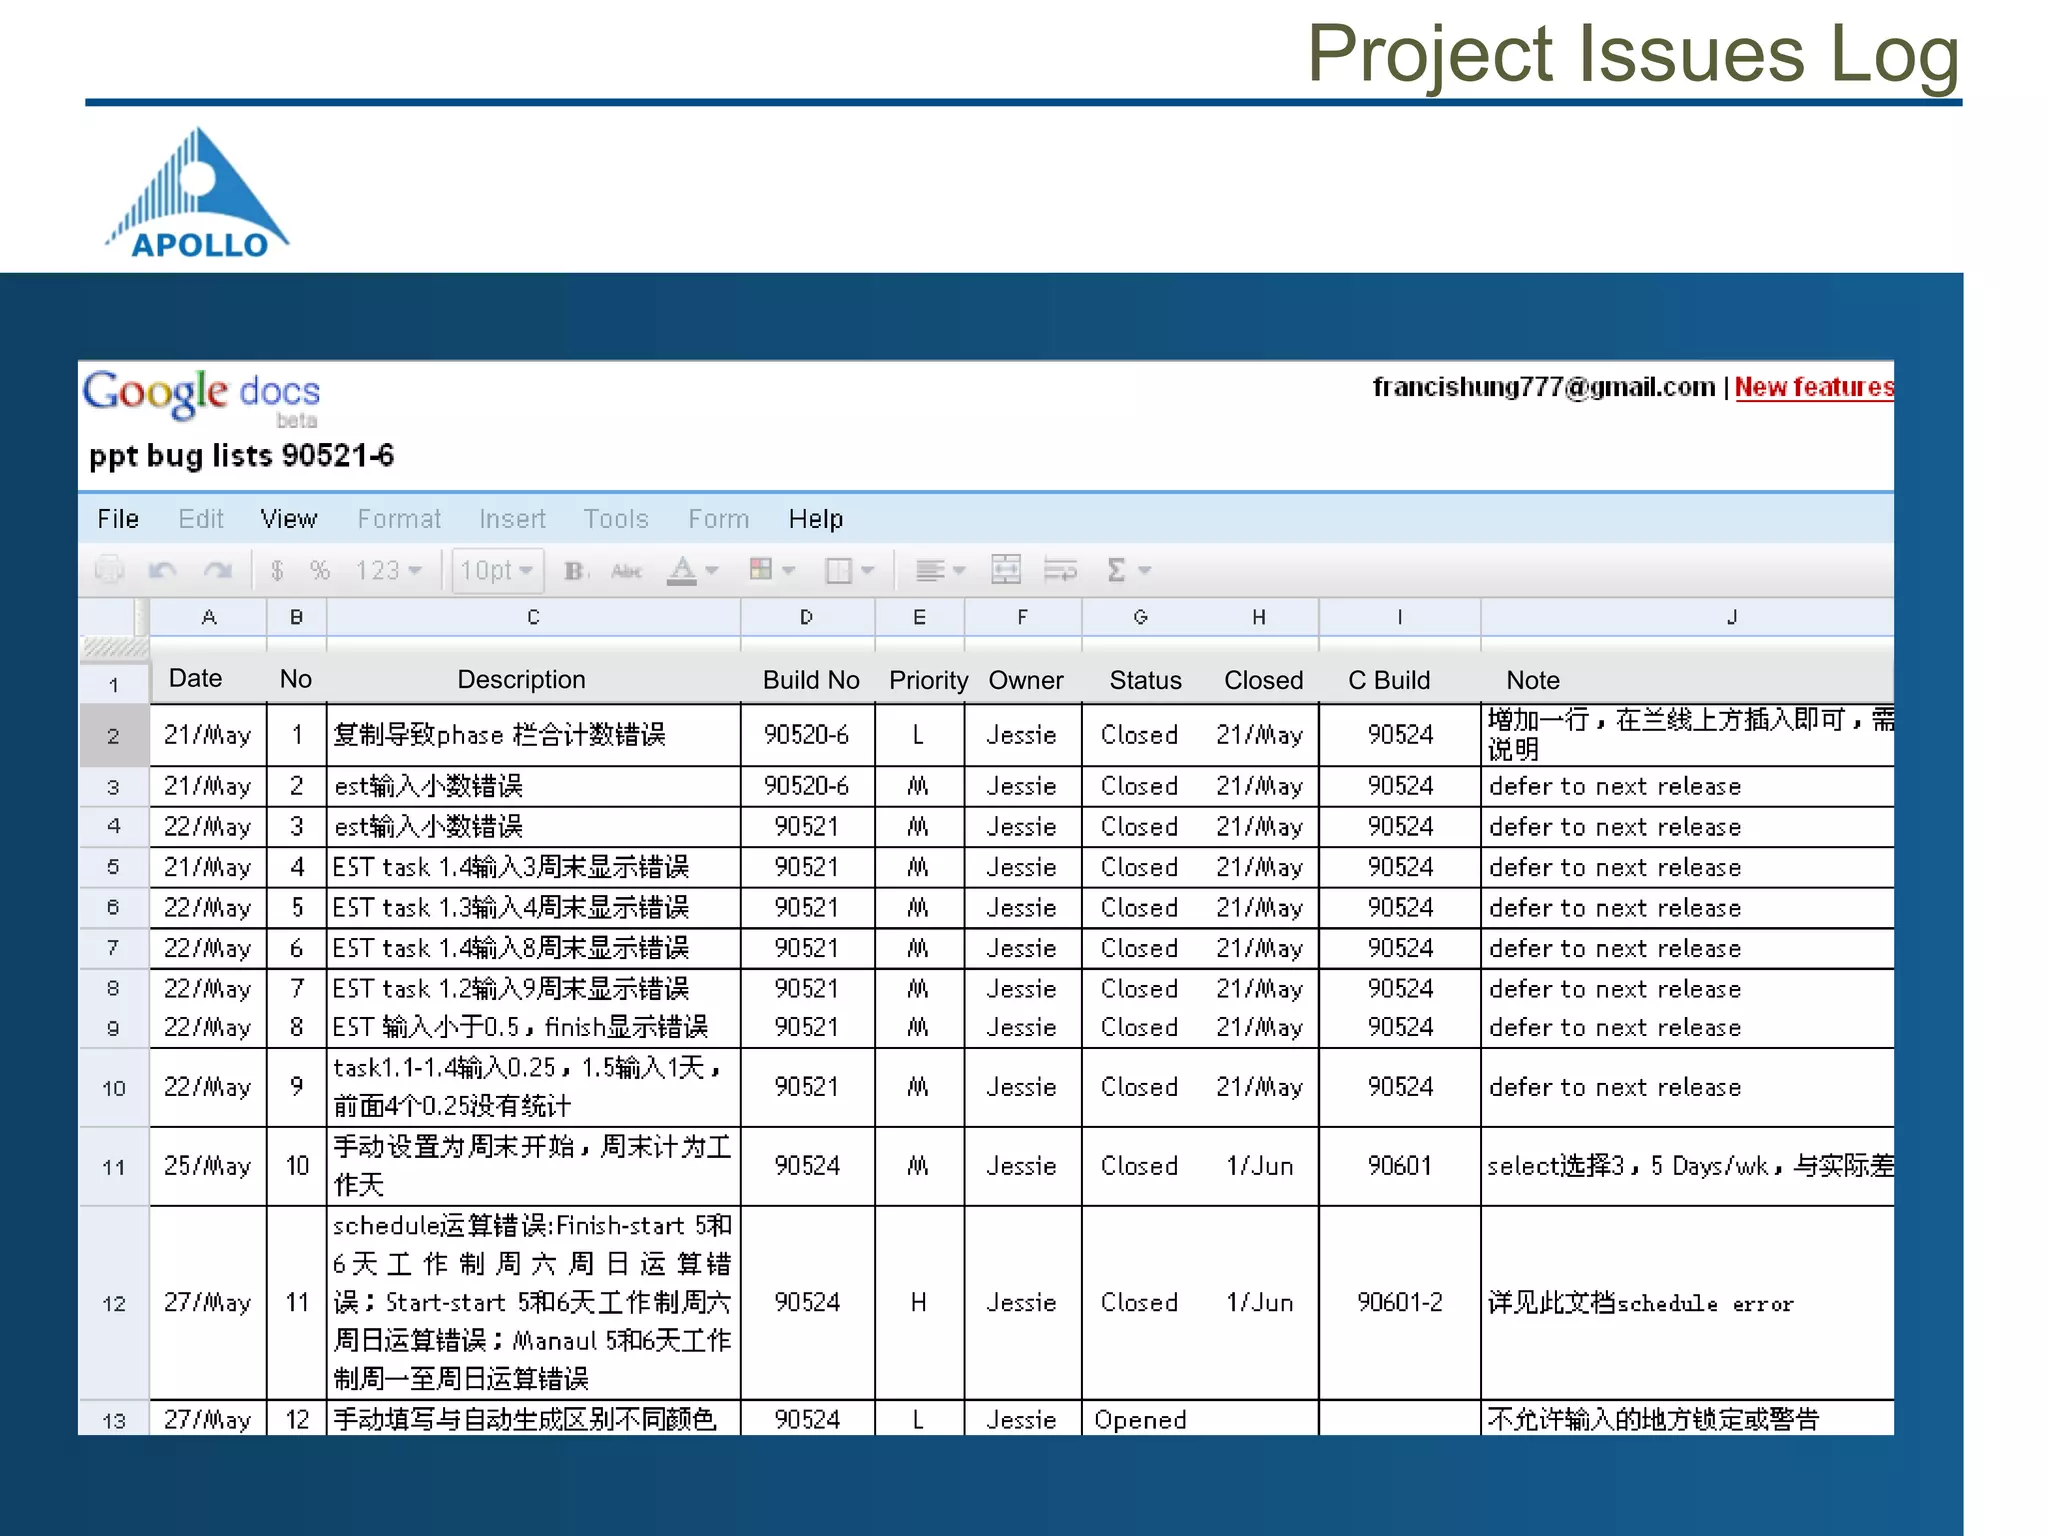Click document title ppt bug lists 90521-6
This screenshot has width=2048, height=1536.
coord(241,456)
